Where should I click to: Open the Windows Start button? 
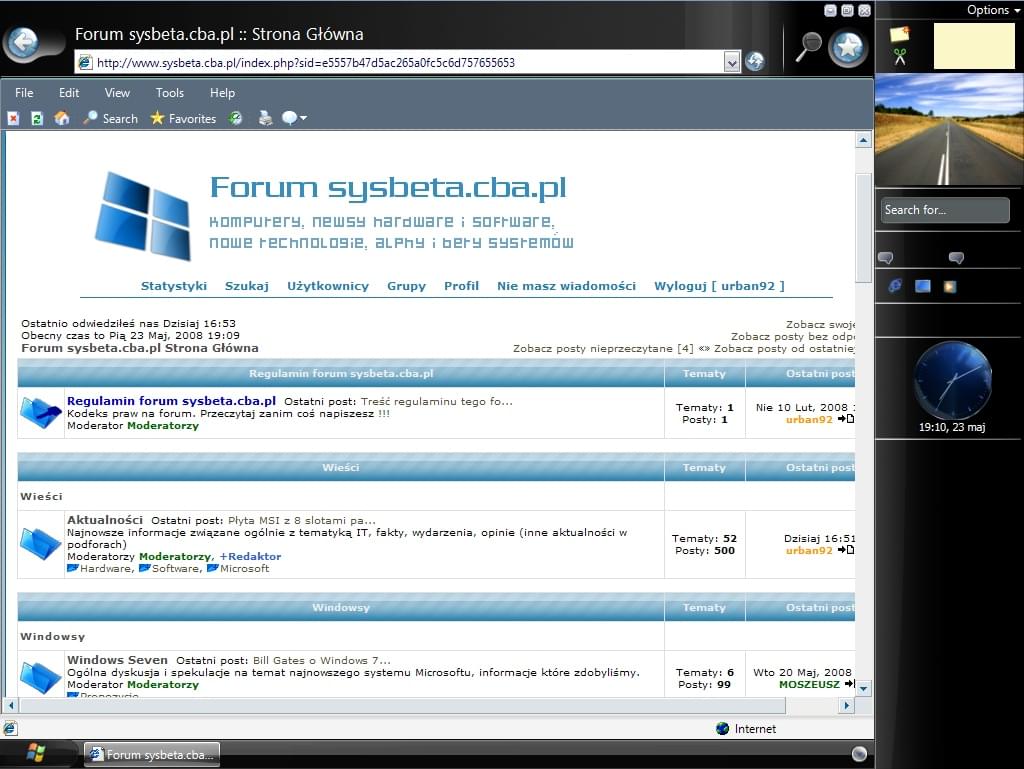coord(35,754)
